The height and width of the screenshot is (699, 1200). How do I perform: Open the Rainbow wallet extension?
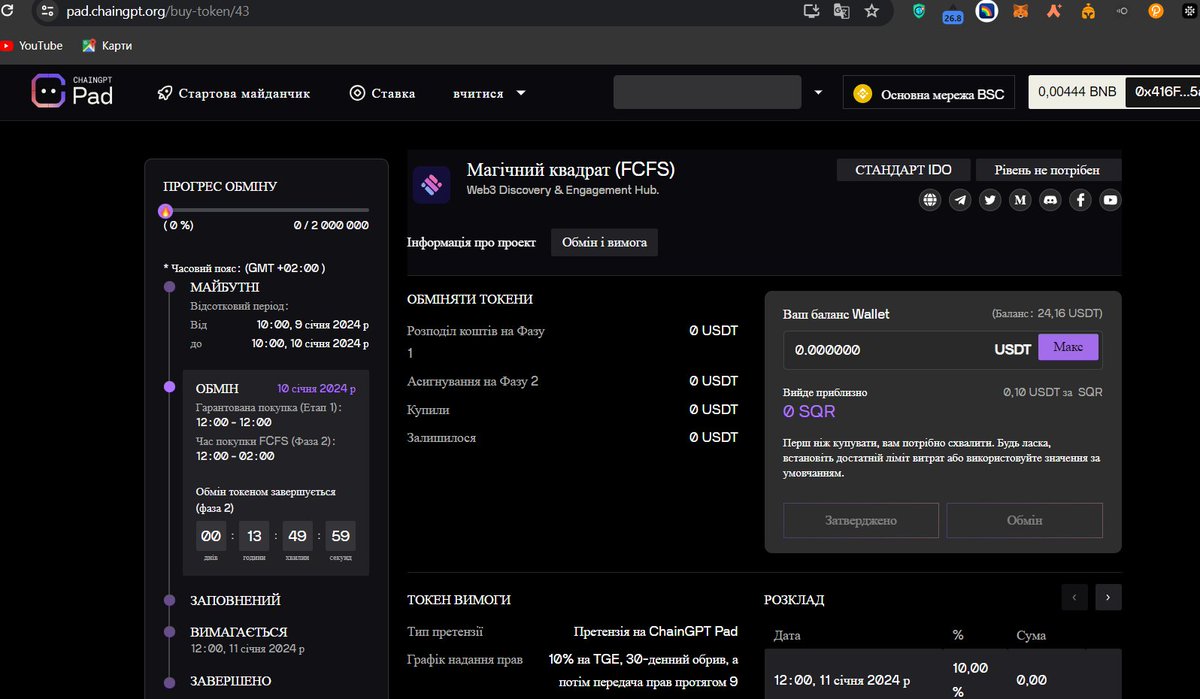tap(986, 12)
